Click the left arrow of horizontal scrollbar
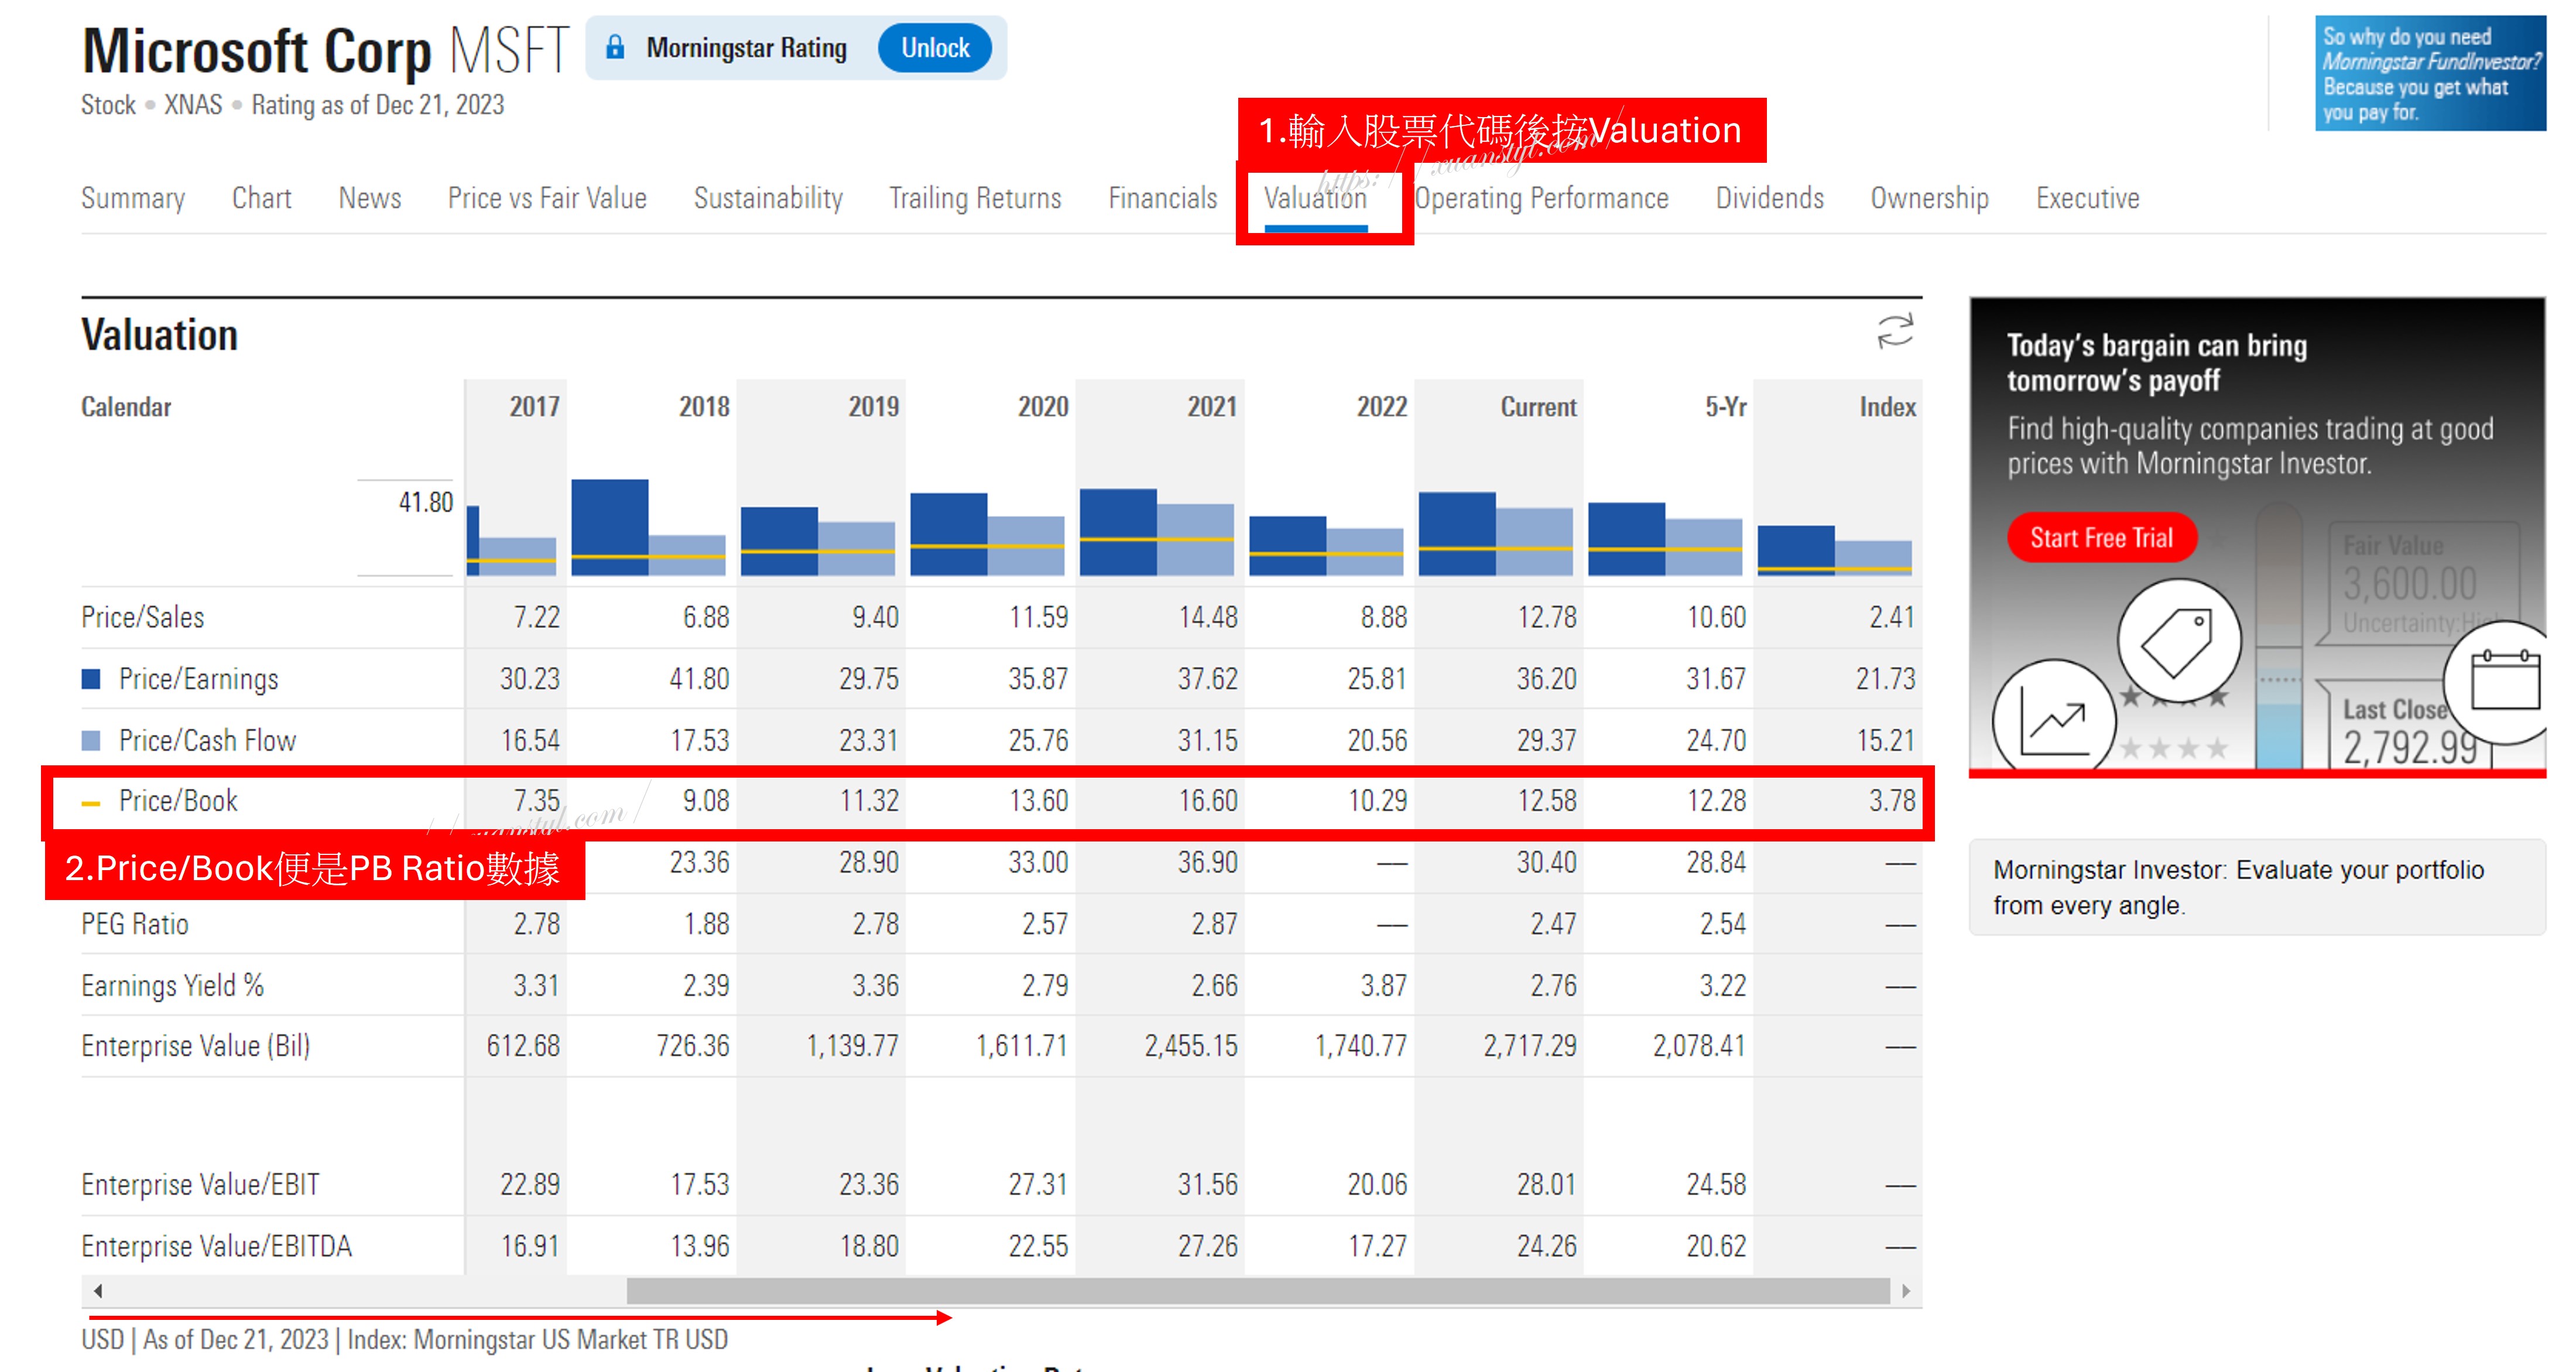This screenshot has height=1372, width=2576. point(98,1290)
